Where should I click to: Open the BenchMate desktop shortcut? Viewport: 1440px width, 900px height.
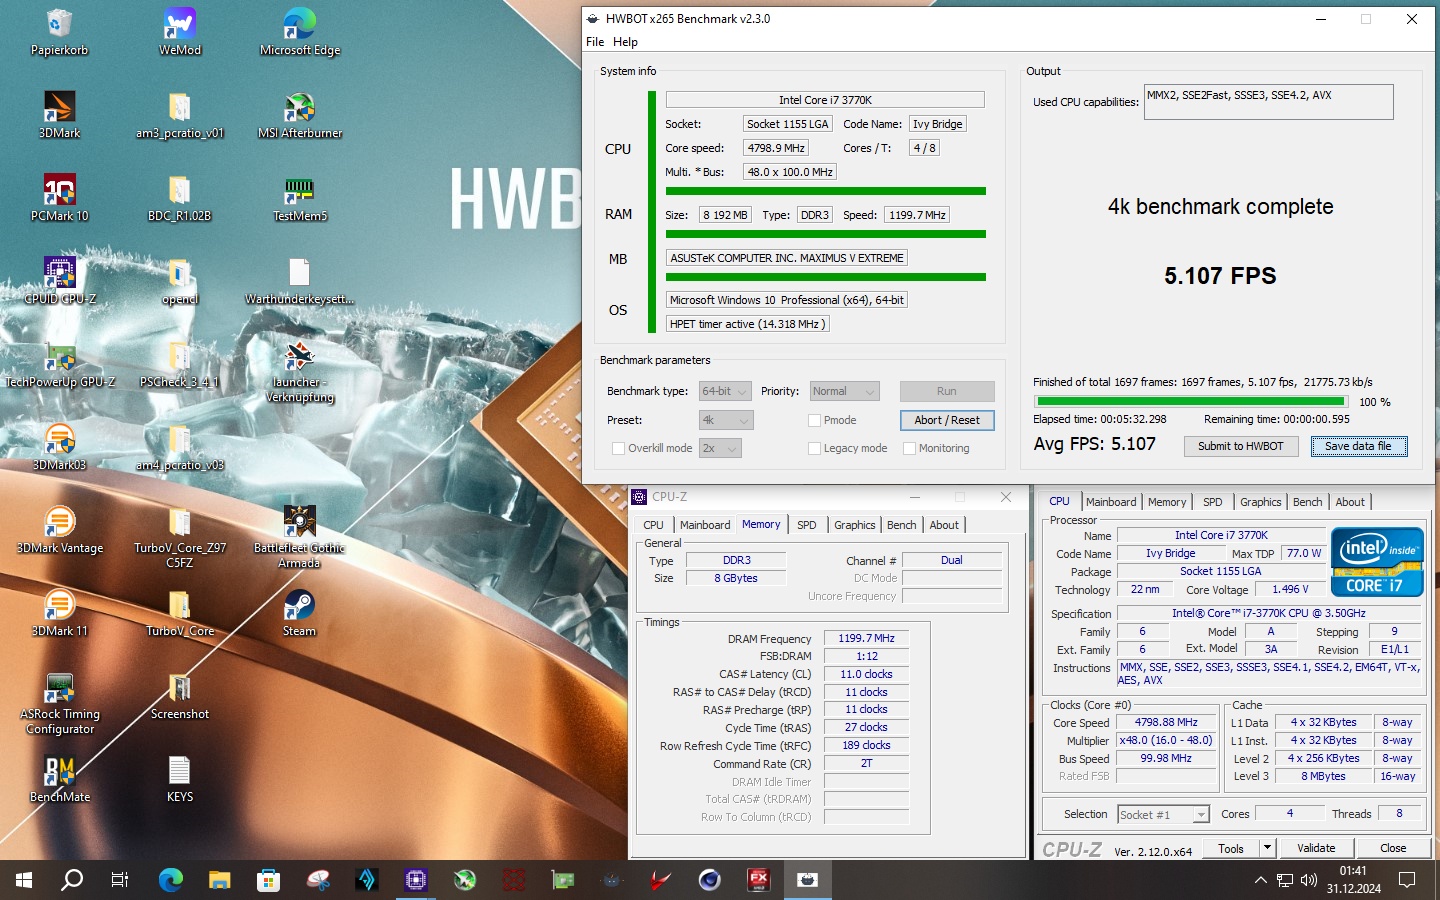tap(59, 779)
